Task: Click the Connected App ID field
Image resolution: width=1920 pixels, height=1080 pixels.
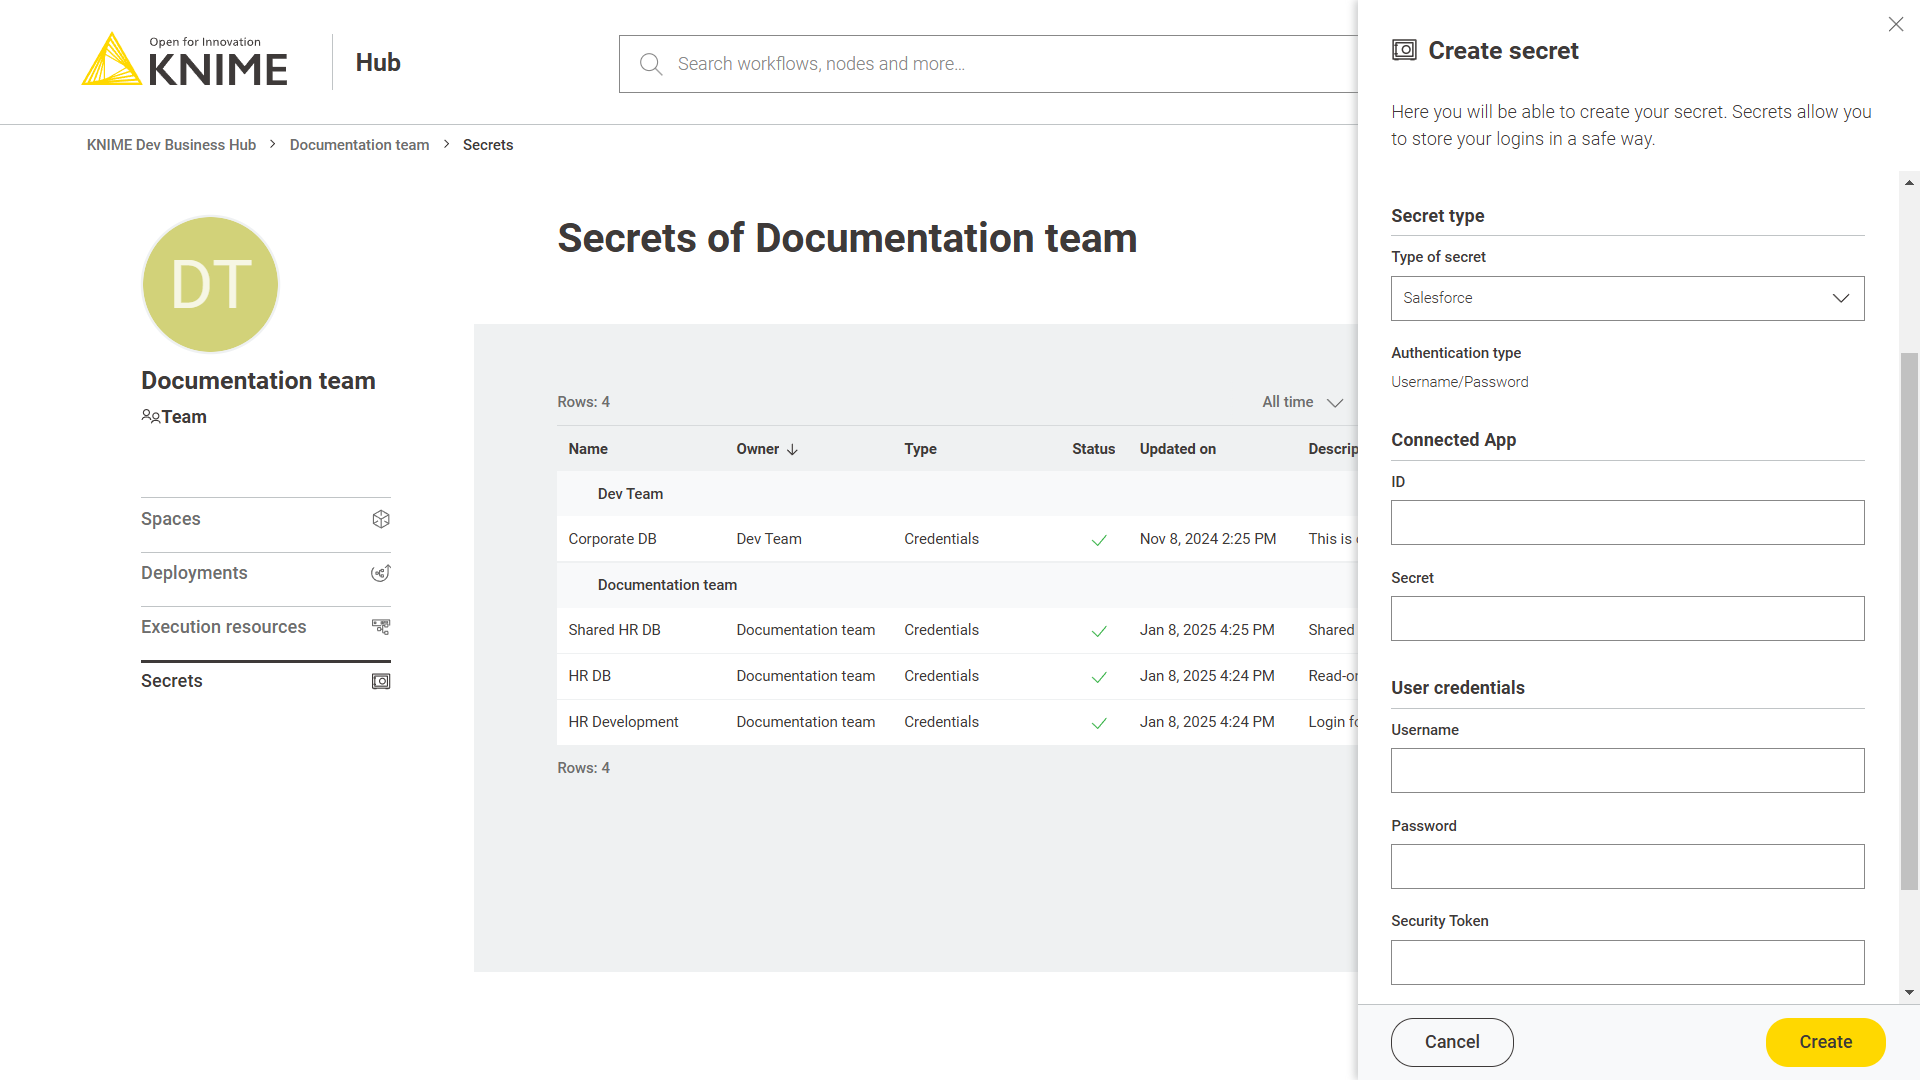Action: pyautogui.click(x=1627, y=523)
